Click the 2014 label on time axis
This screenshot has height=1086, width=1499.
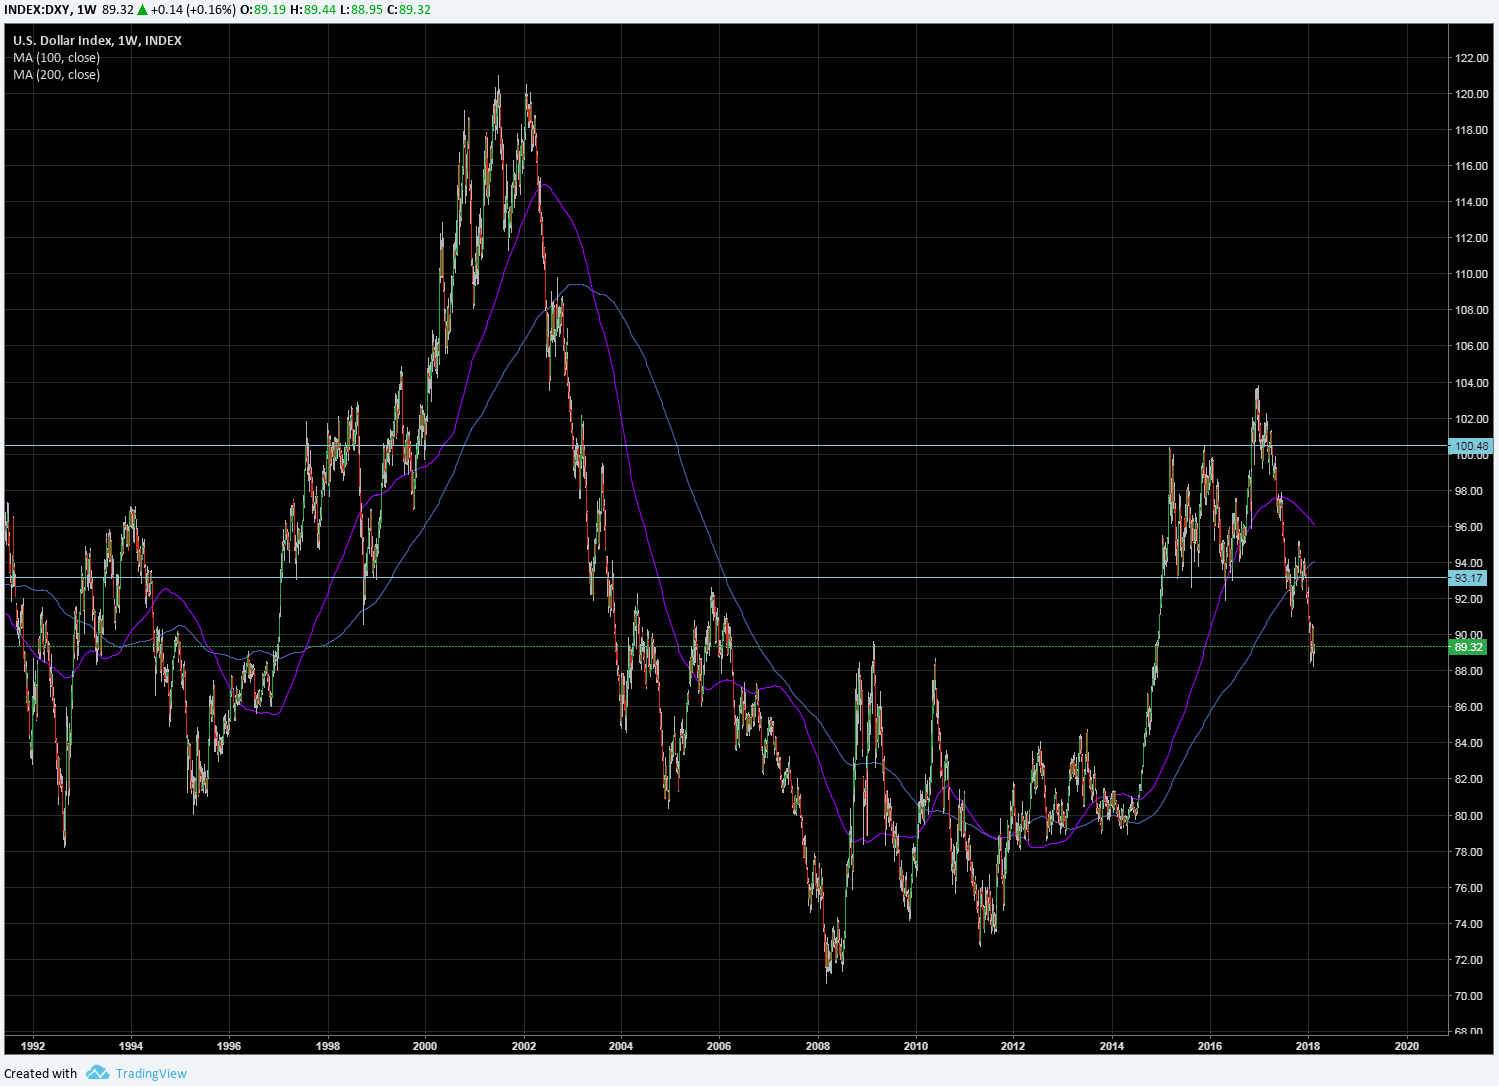click(x=1112, y=1046)
